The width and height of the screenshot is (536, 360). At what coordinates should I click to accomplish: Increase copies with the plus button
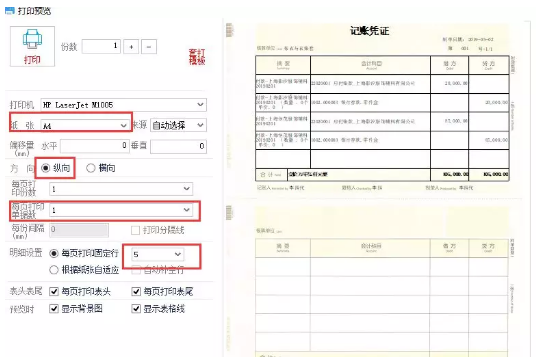pos(131,47)
